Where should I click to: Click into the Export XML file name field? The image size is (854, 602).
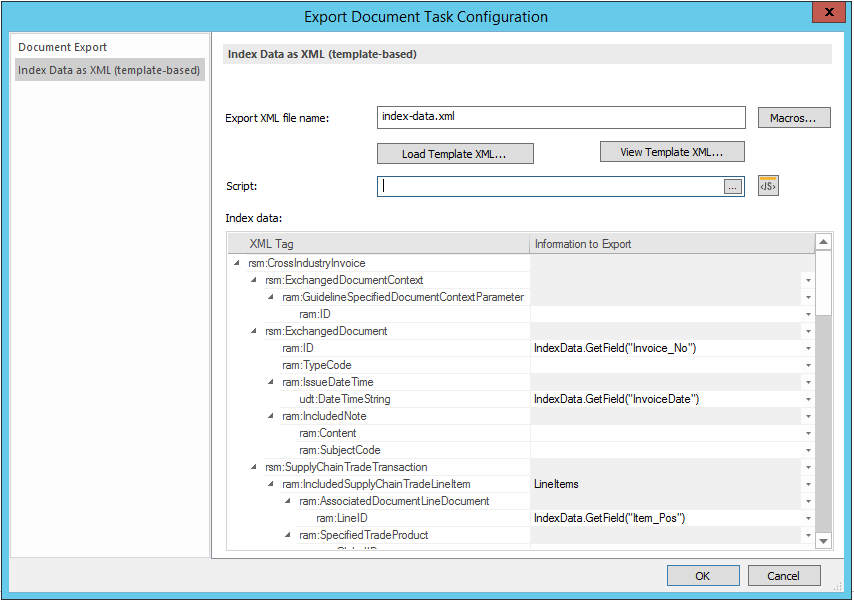[x=560, y=117]
